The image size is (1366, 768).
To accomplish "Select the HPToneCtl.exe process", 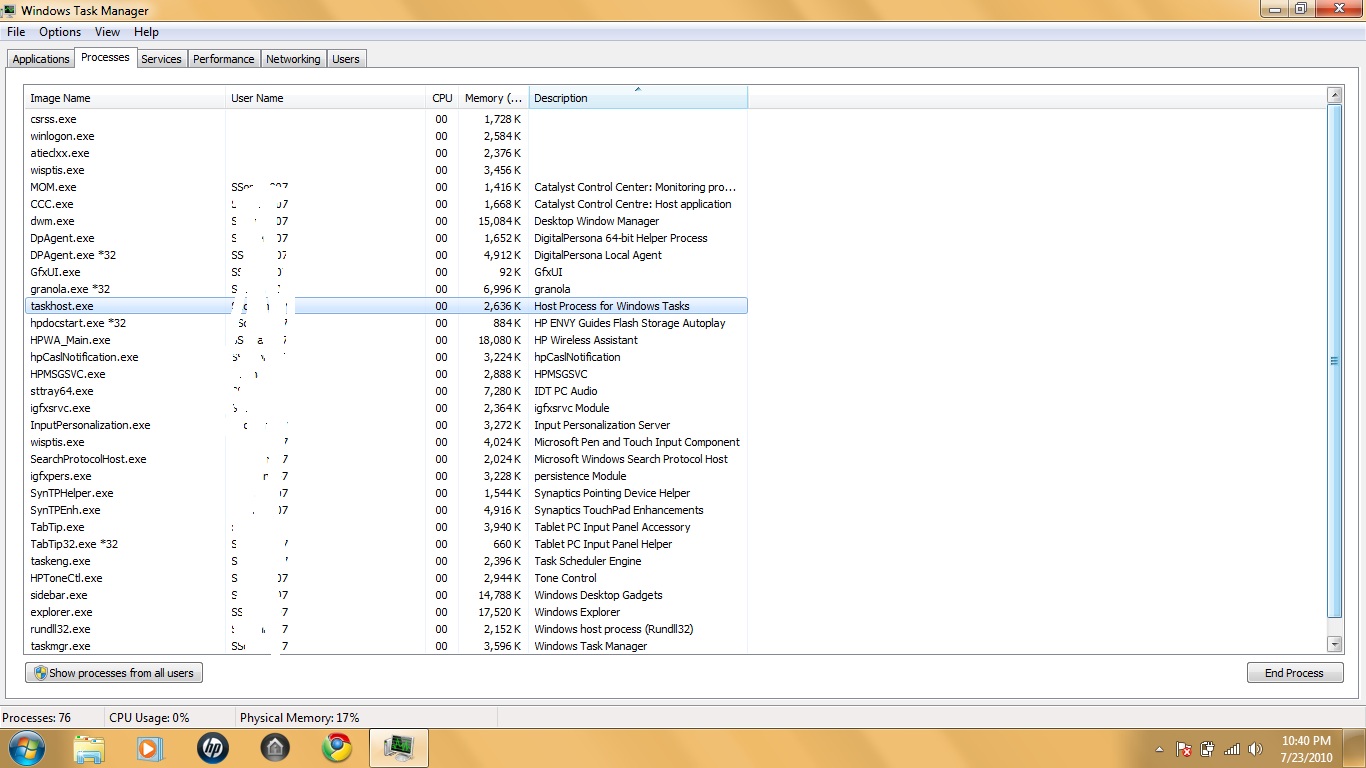I will coord(386,578).
